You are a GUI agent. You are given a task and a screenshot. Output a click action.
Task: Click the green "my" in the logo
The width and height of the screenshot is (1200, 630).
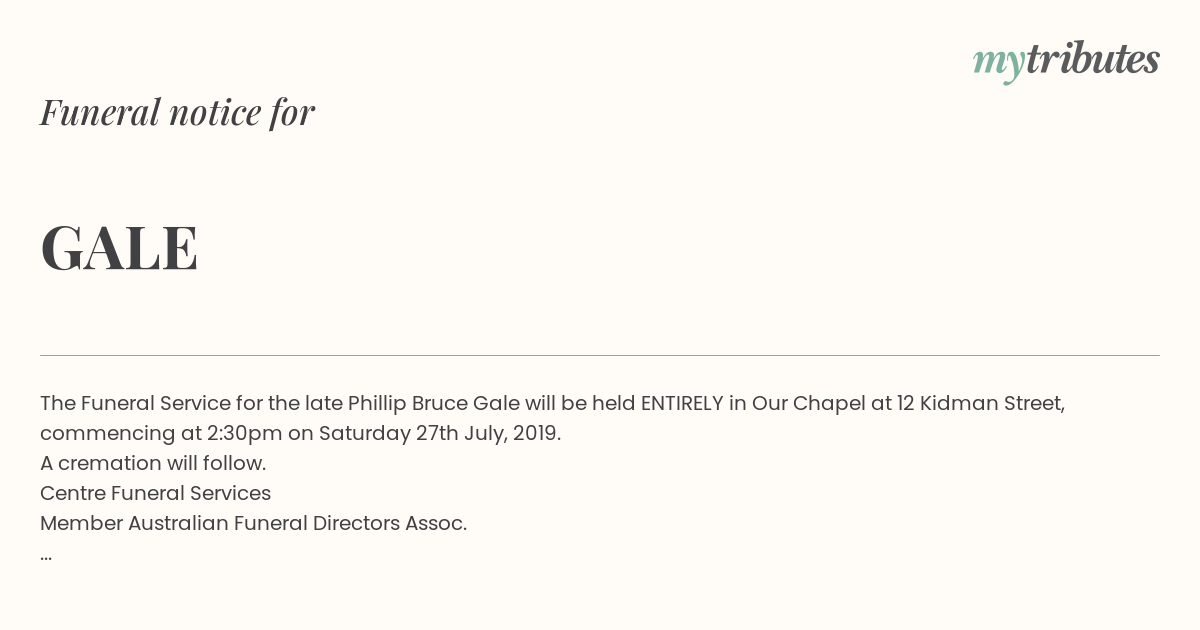click(x=999, y=64)
